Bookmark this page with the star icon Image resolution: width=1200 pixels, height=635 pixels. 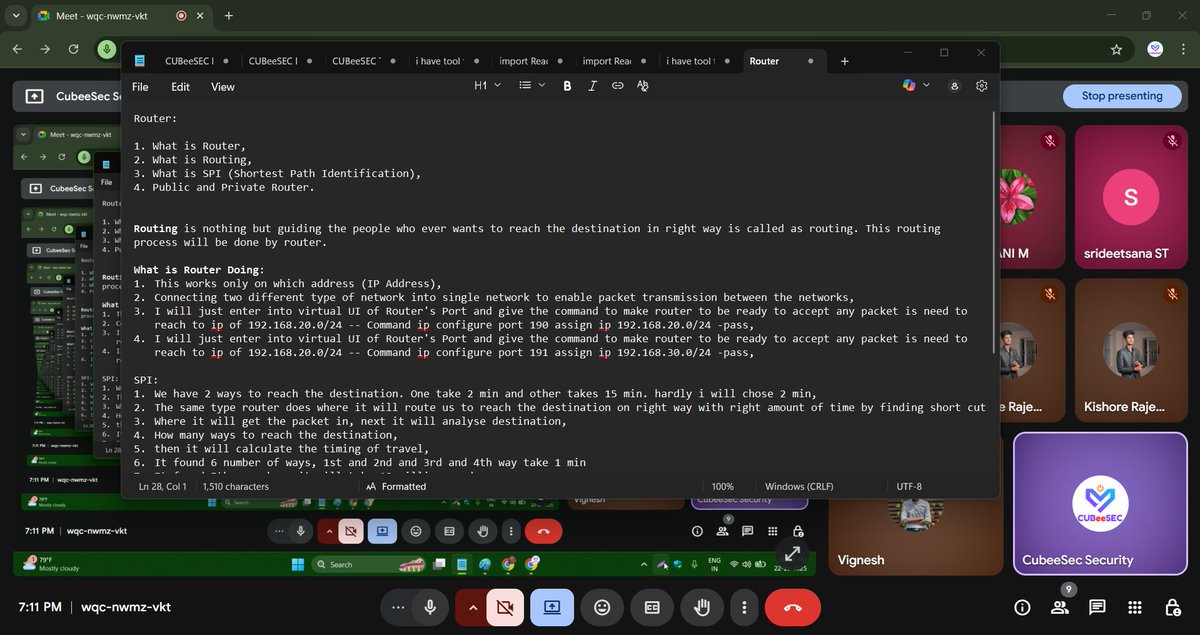coord(1116,49)
